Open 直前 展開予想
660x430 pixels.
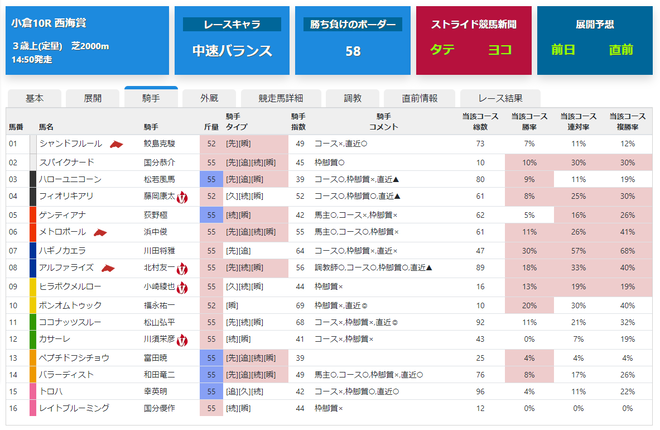621,50
